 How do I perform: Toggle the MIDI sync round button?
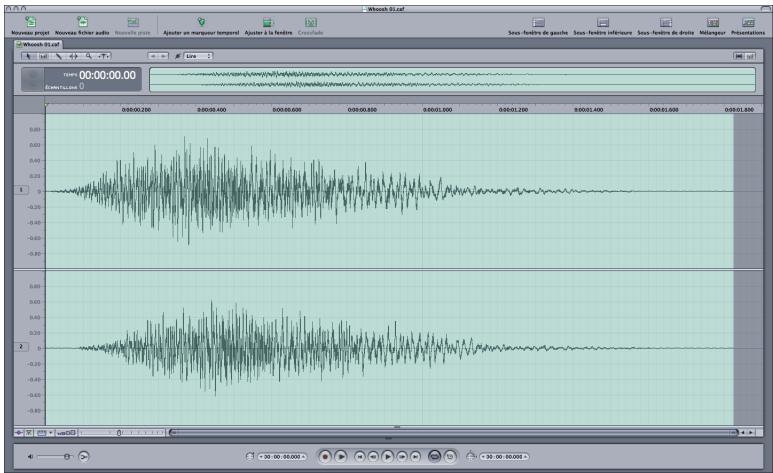coord(450,457)
